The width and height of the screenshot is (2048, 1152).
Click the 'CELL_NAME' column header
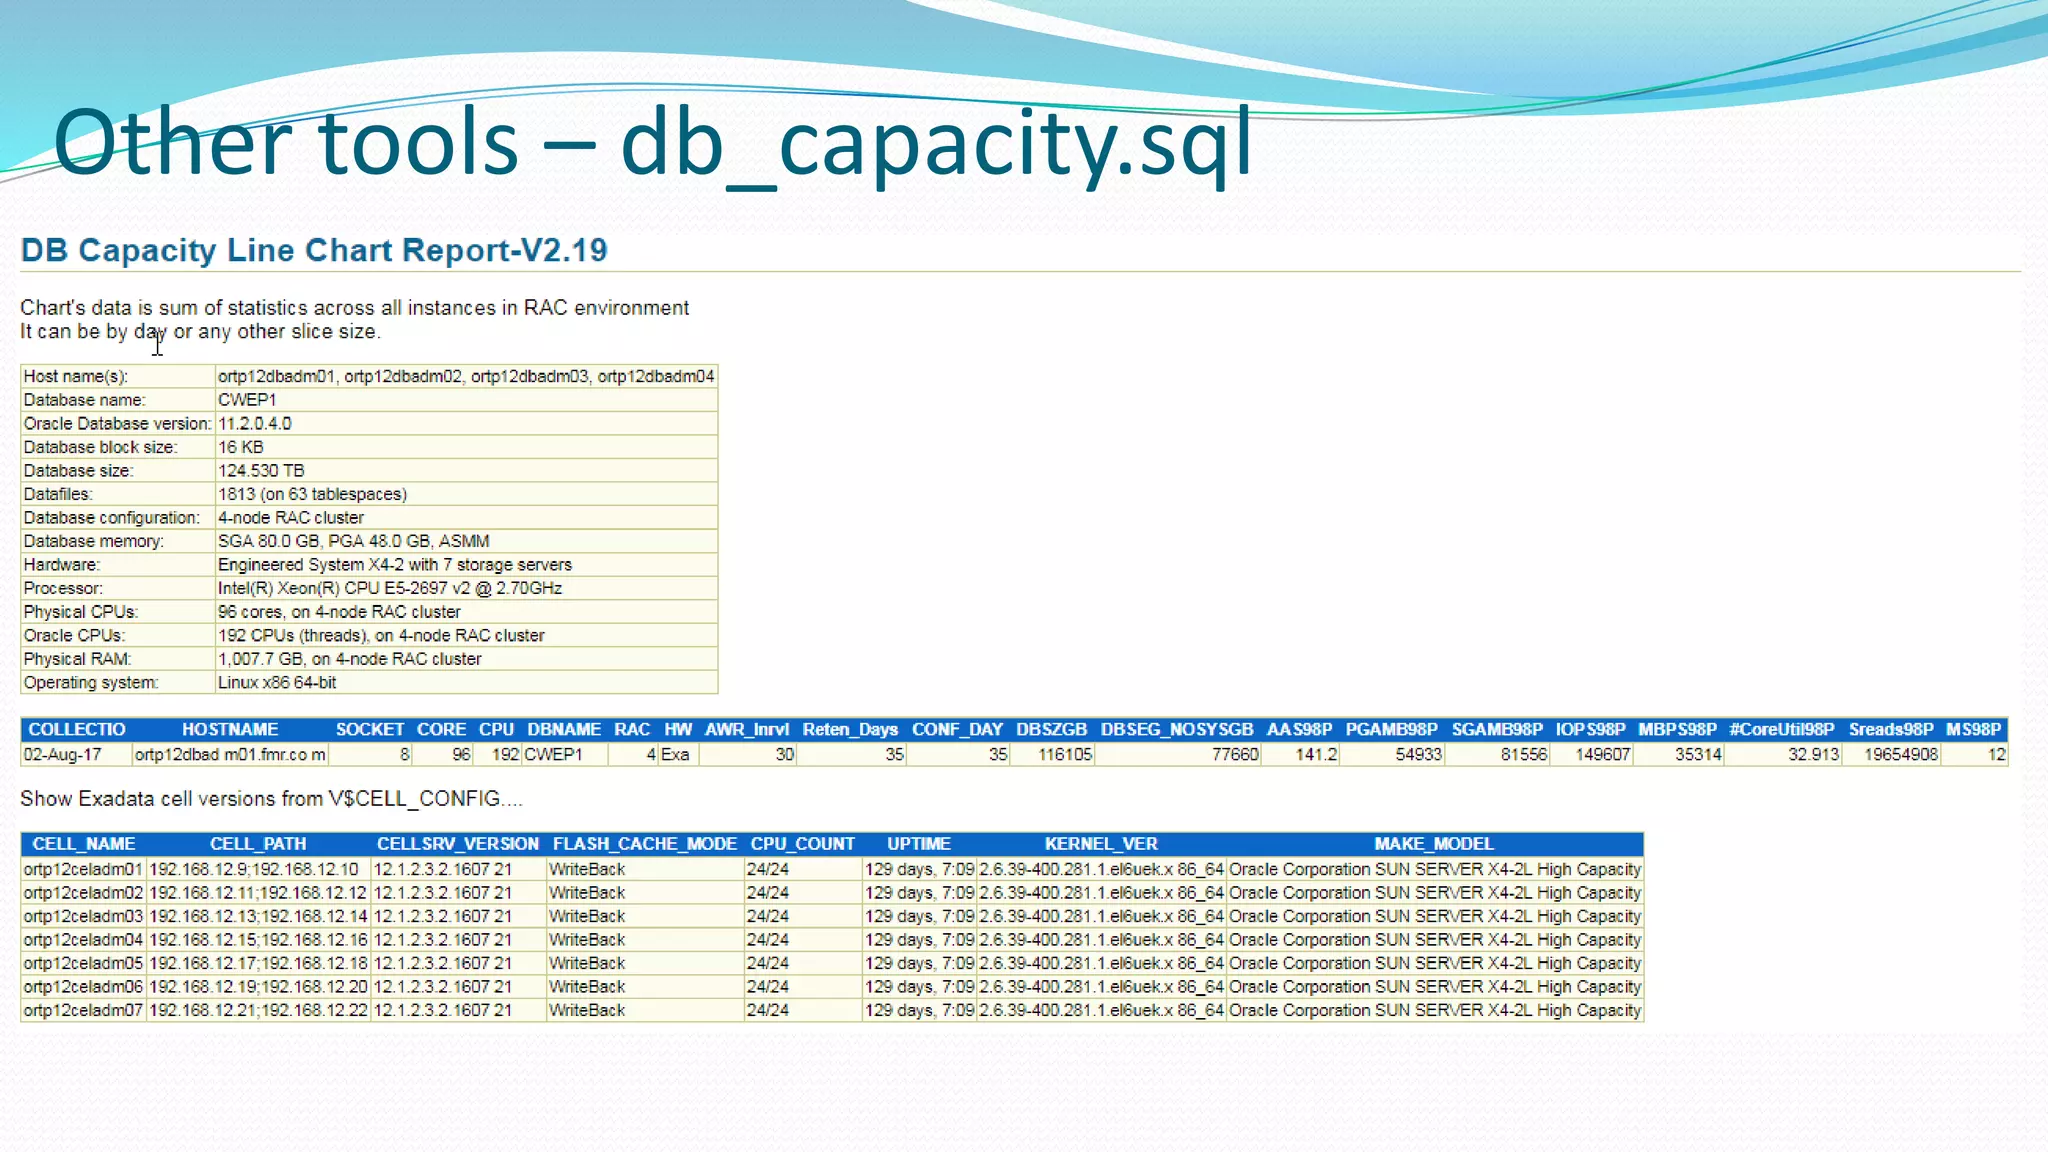click(x=84, y=844)
